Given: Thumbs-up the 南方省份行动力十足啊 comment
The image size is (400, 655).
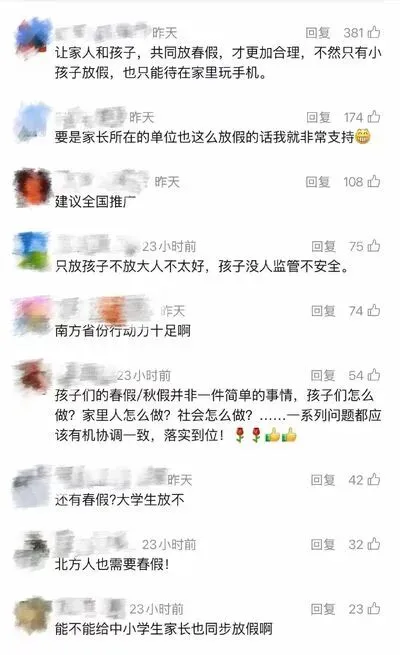Looking at the screenshot, I should [374, 310].
